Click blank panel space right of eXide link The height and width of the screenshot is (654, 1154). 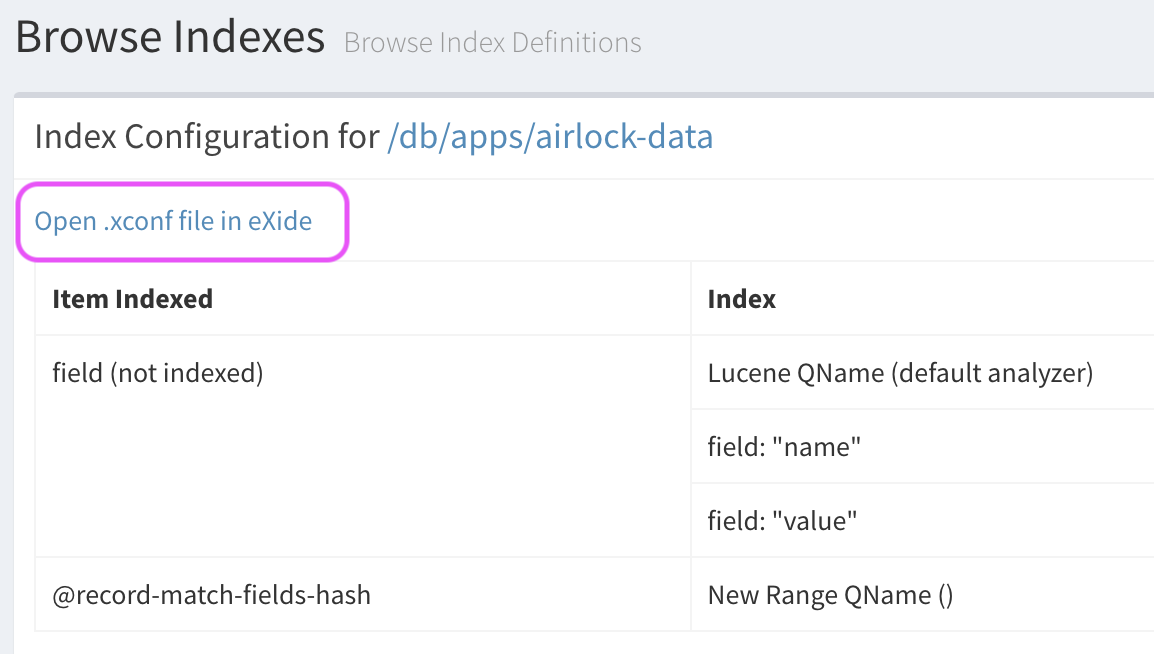pyautogui.click(x=700, y=221)
